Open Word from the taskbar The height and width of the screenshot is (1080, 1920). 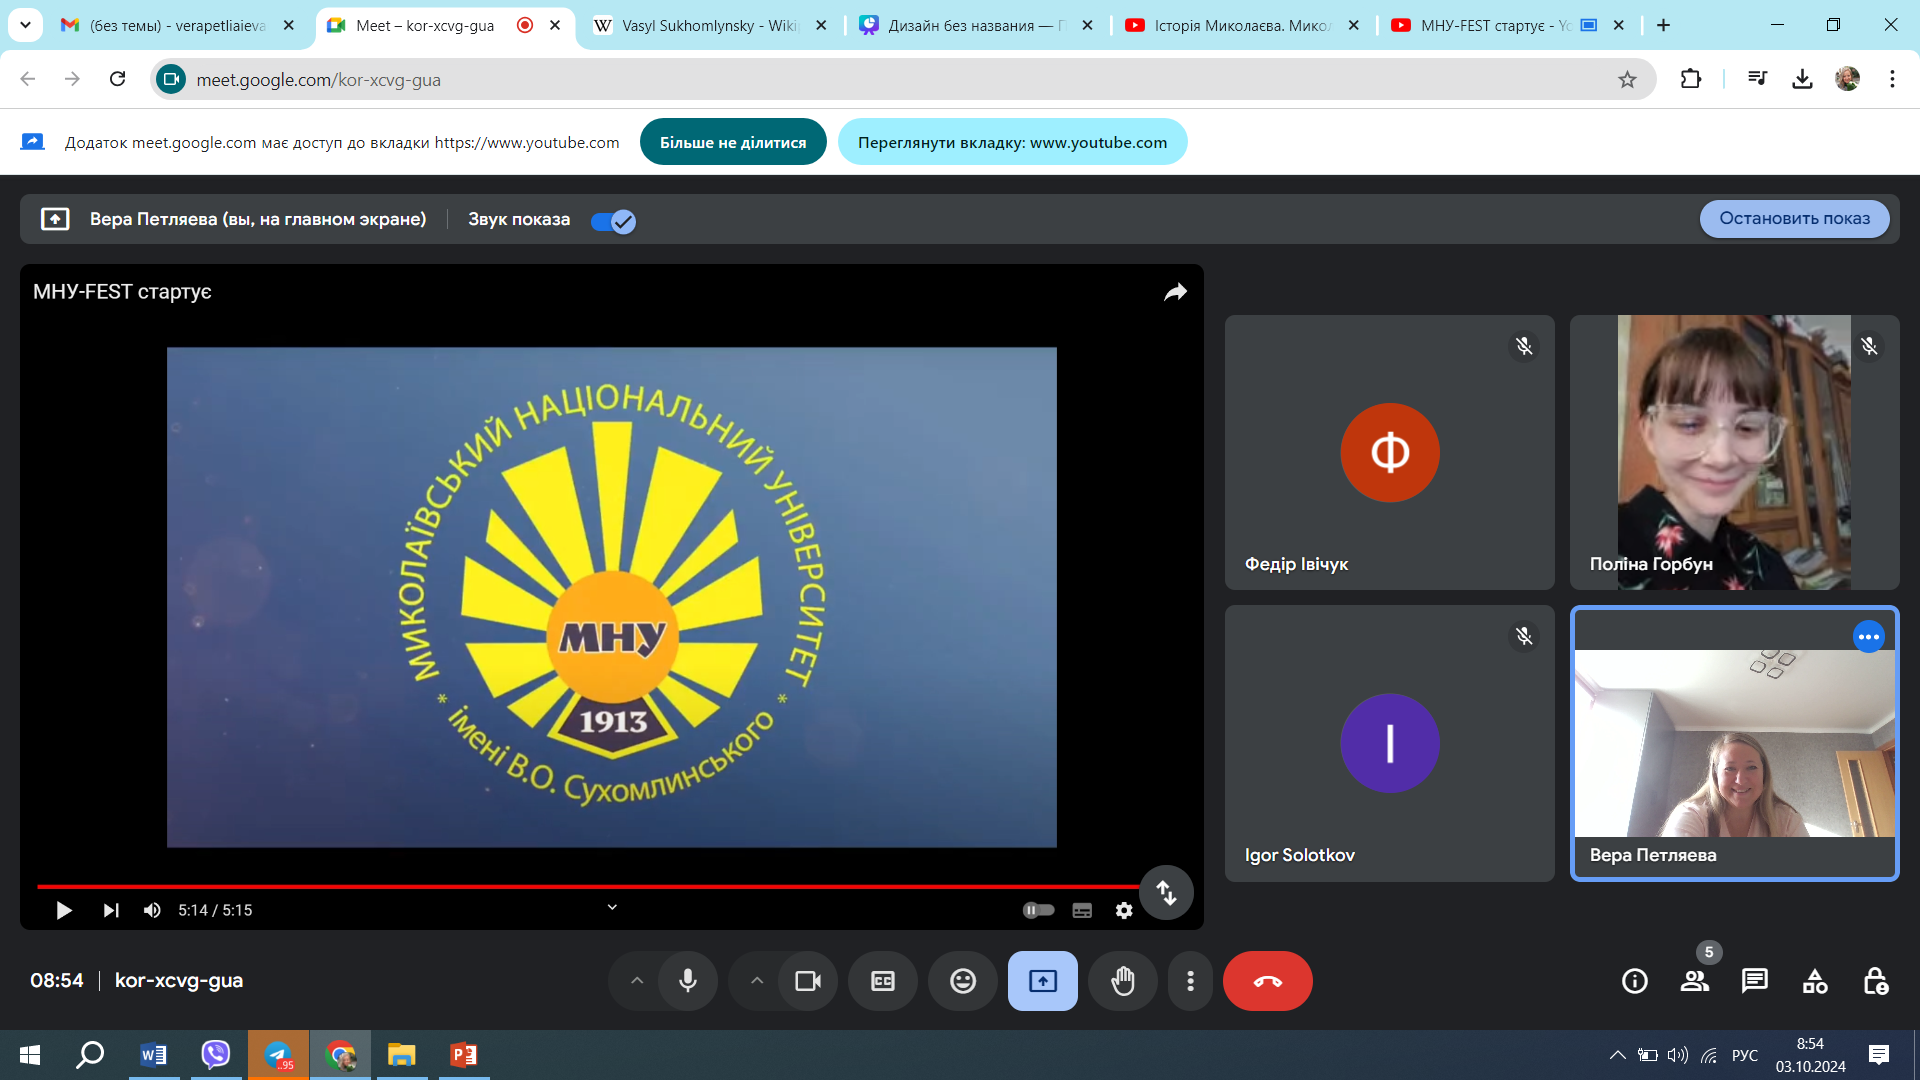[154, 1055]
